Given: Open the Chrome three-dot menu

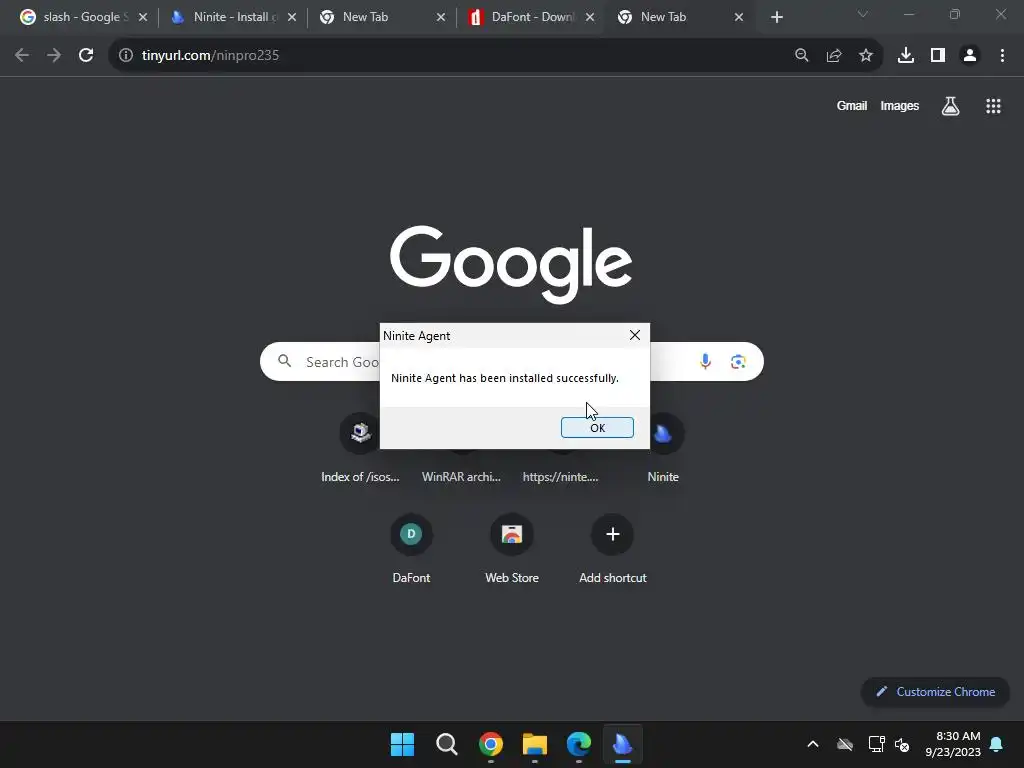Looking at the screenshot, I should 1002,56.
